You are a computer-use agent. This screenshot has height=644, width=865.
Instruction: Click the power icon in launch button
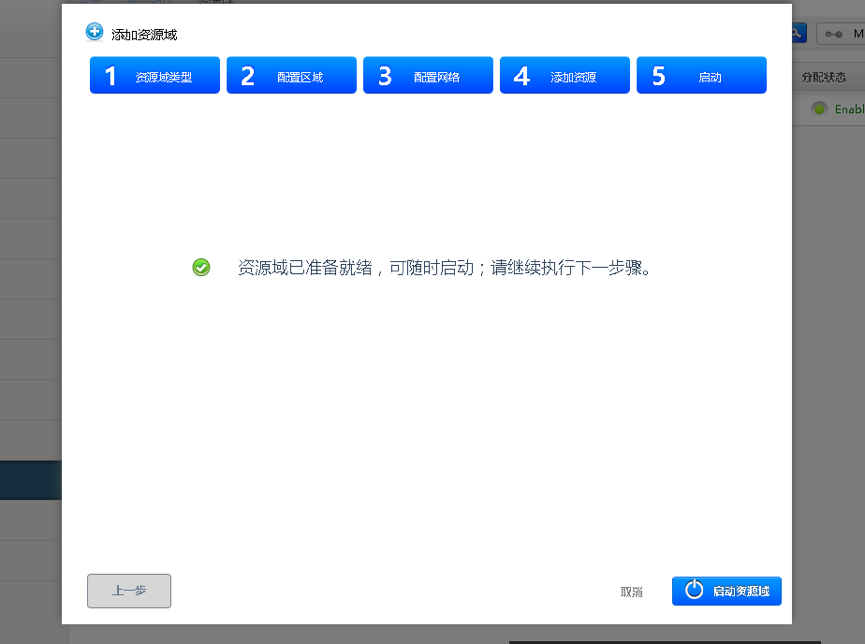tap(694, 591)
